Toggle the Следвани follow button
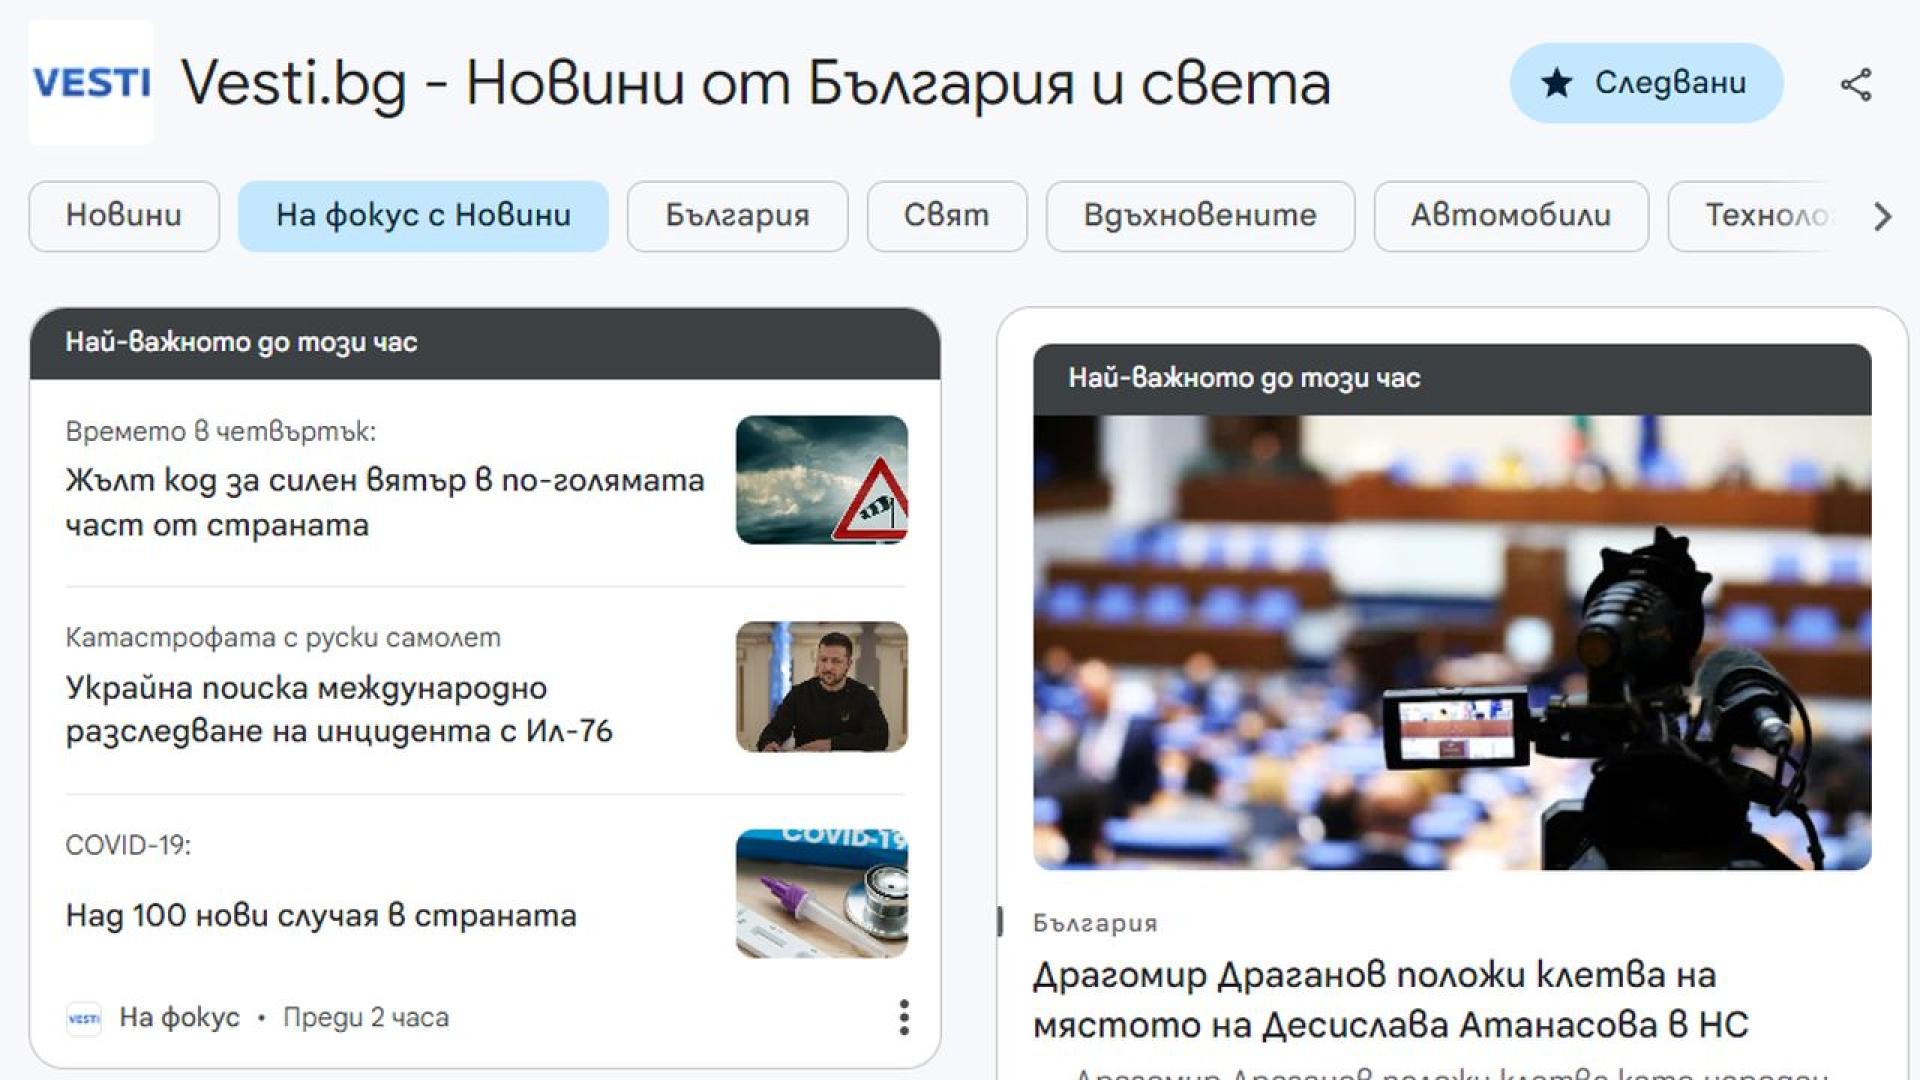 (x=1646, y=83)
